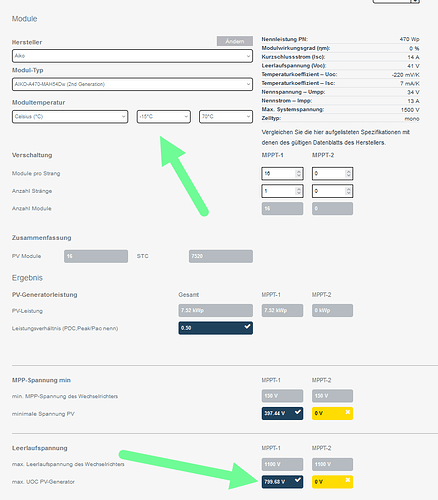
Task: Click the MPPT-2 Module pro Strang stepper arrows
Action: [x=348, y=174]
